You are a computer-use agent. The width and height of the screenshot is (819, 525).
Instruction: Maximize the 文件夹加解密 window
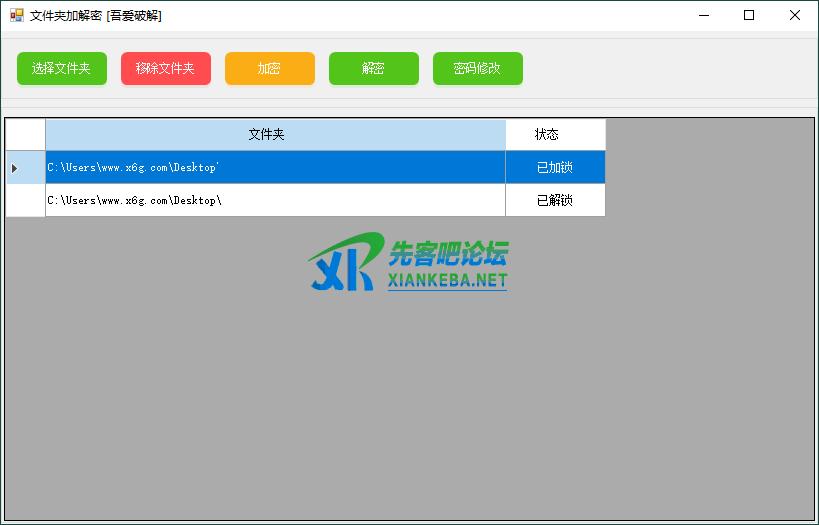point(749,15)
